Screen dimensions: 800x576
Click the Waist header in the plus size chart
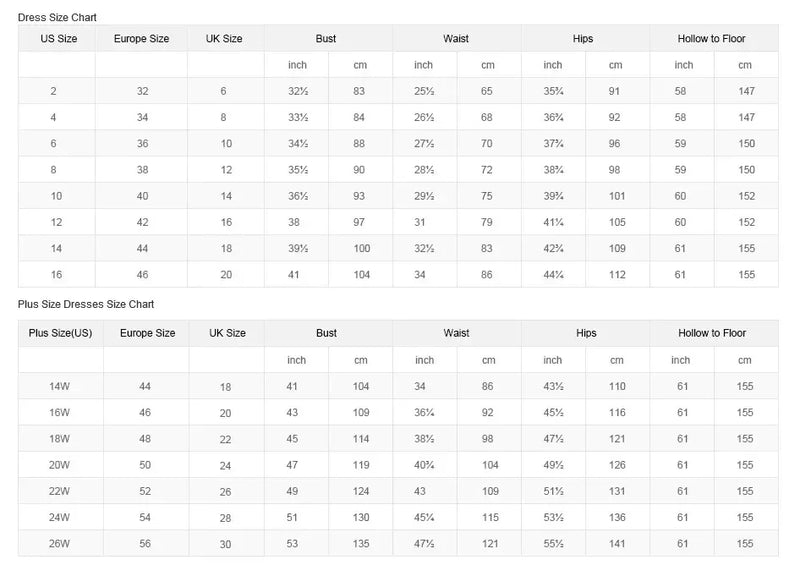[456, 333]
